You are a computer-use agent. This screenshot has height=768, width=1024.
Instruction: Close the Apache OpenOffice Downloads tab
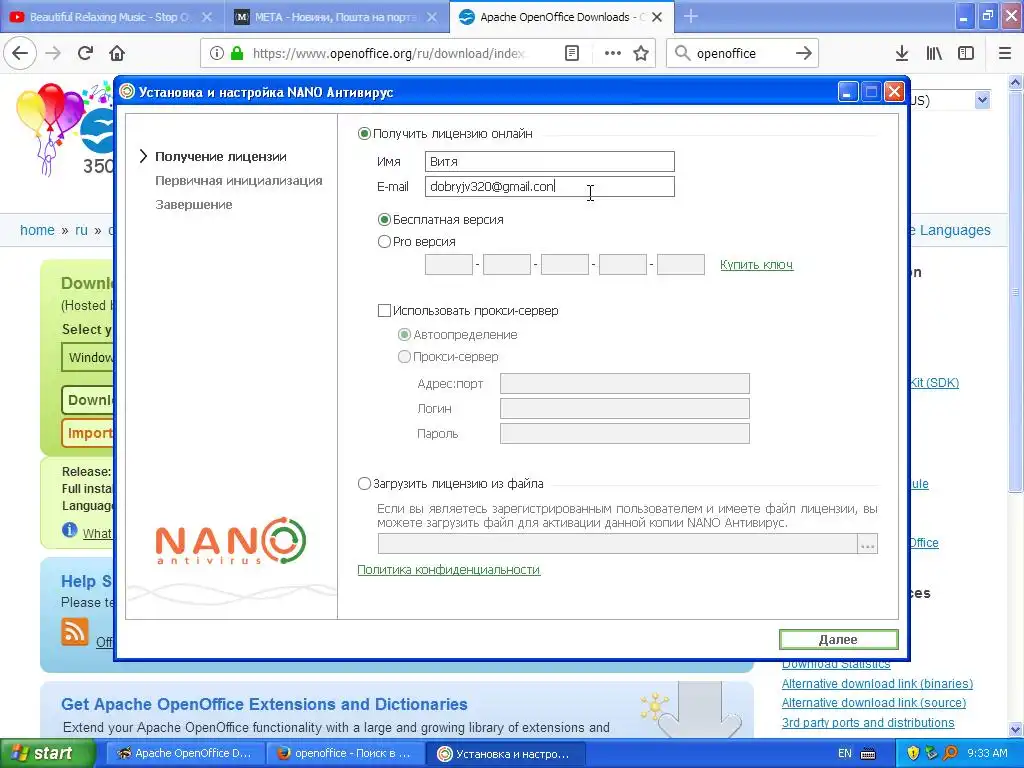[657, 17]
